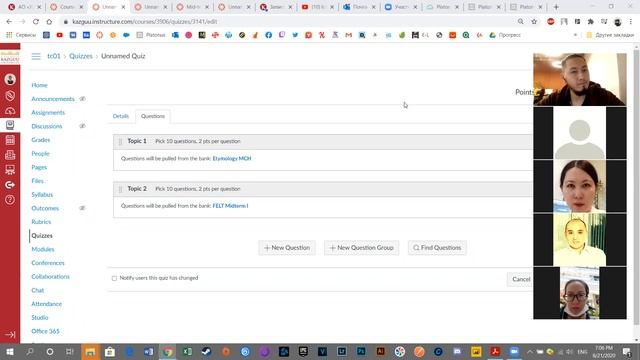Reload the page in the browser

[x=36, y=22]
